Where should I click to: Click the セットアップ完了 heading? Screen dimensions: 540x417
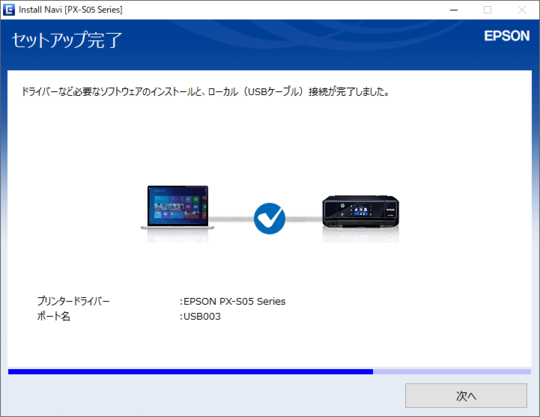coord(67,40)
